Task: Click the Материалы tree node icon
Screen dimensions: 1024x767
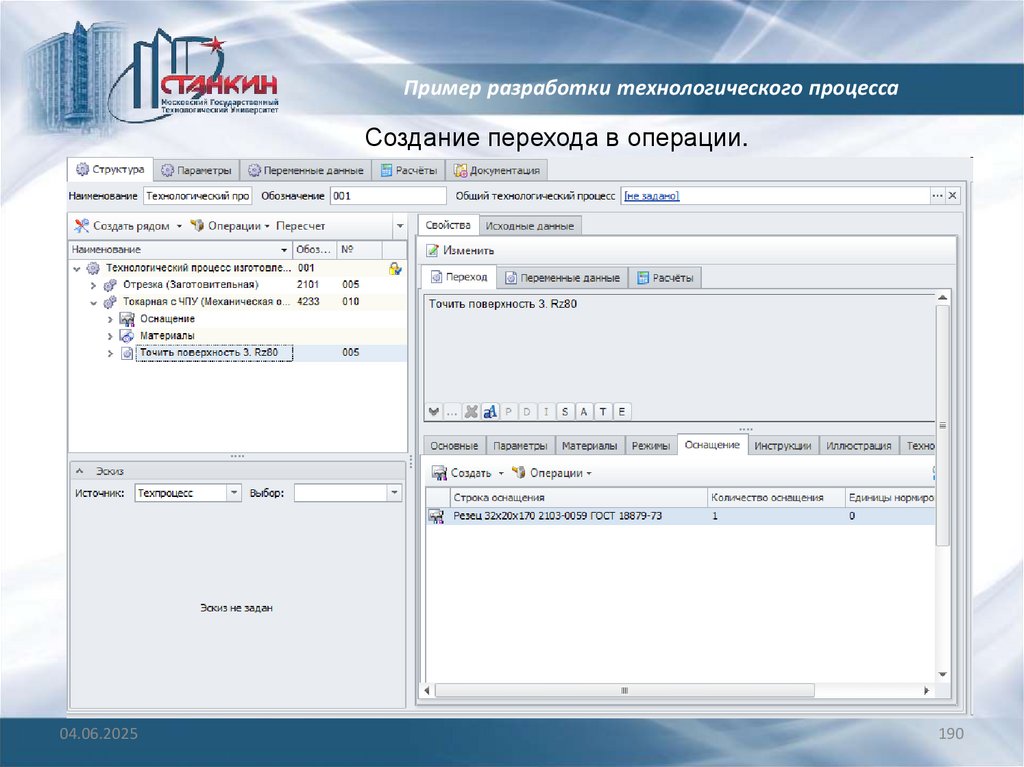Action: [127, 336]
